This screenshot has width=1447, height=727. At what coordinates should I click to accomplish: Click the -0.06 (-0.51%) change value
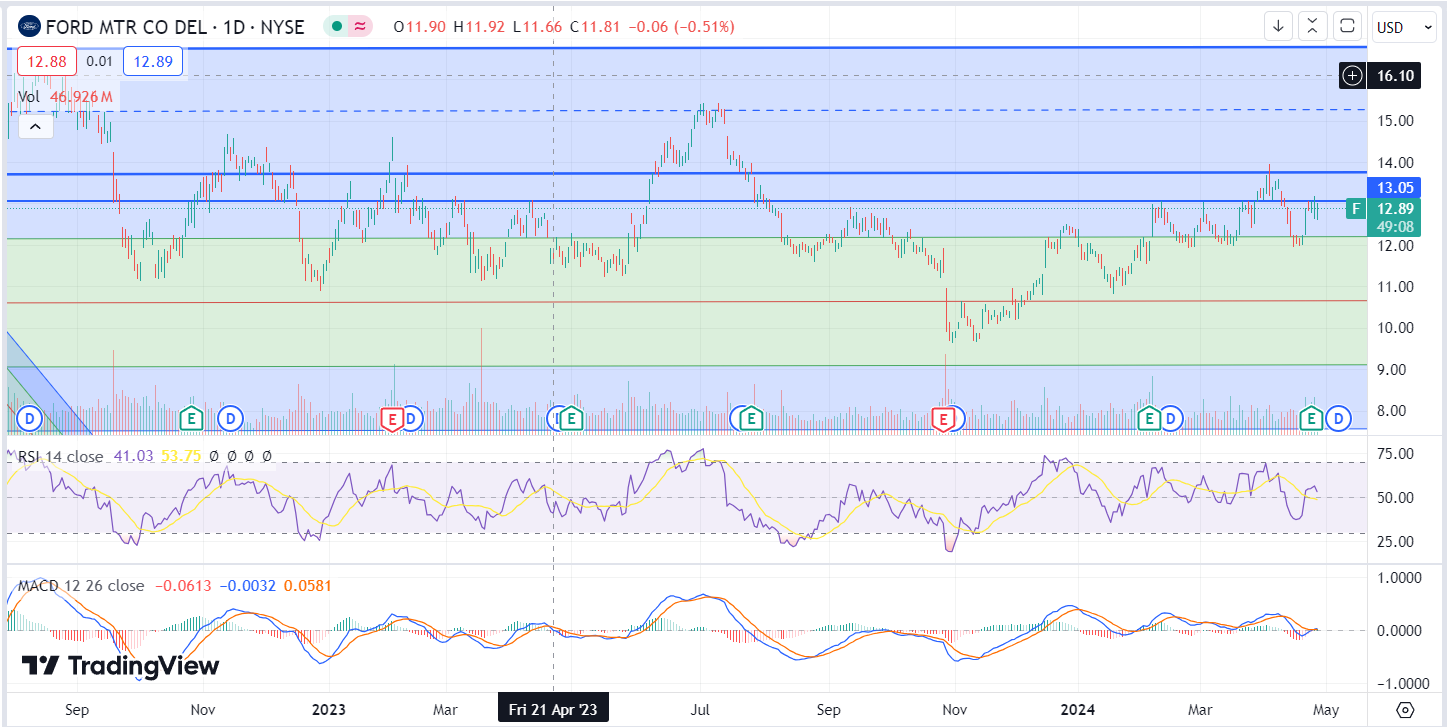tap(681, 27)
